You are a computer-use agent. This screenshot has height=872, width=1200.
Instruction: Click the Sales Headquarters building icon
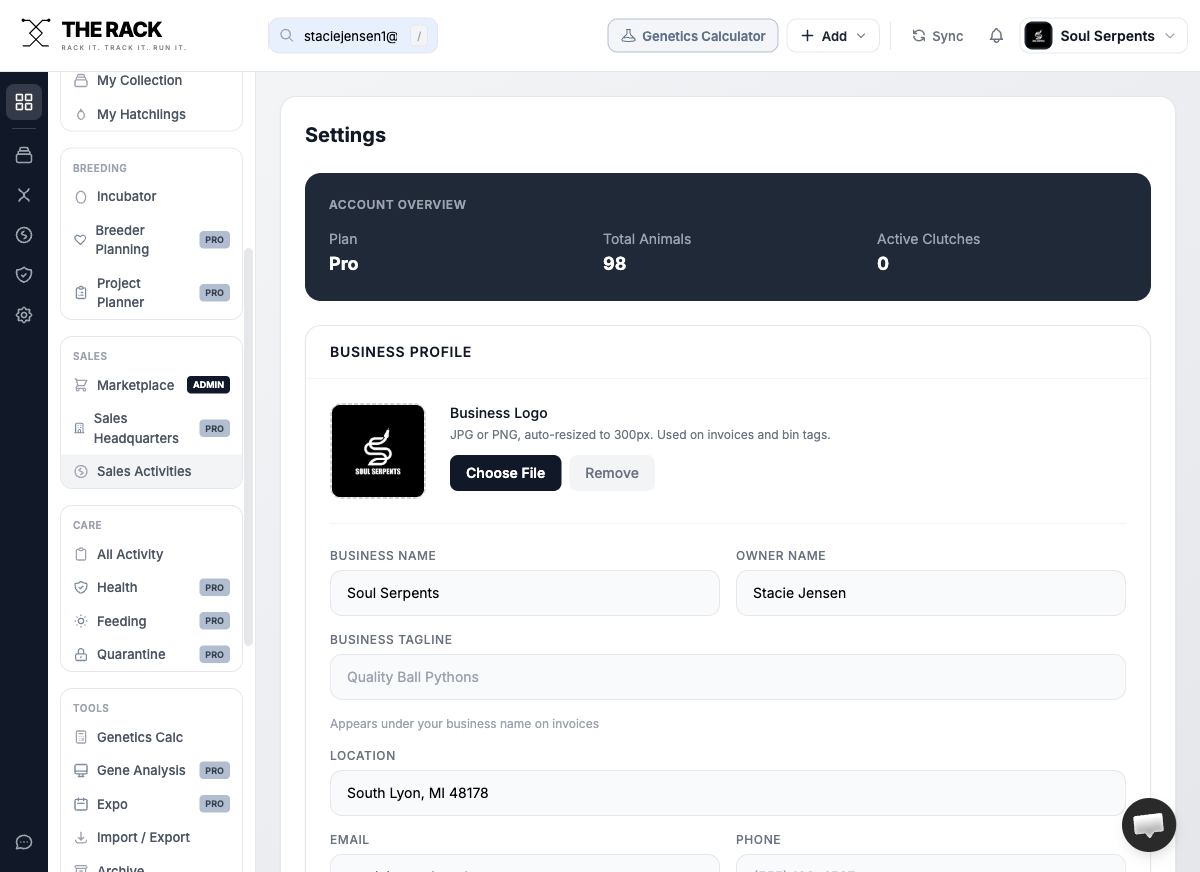[x=80, y=428]
